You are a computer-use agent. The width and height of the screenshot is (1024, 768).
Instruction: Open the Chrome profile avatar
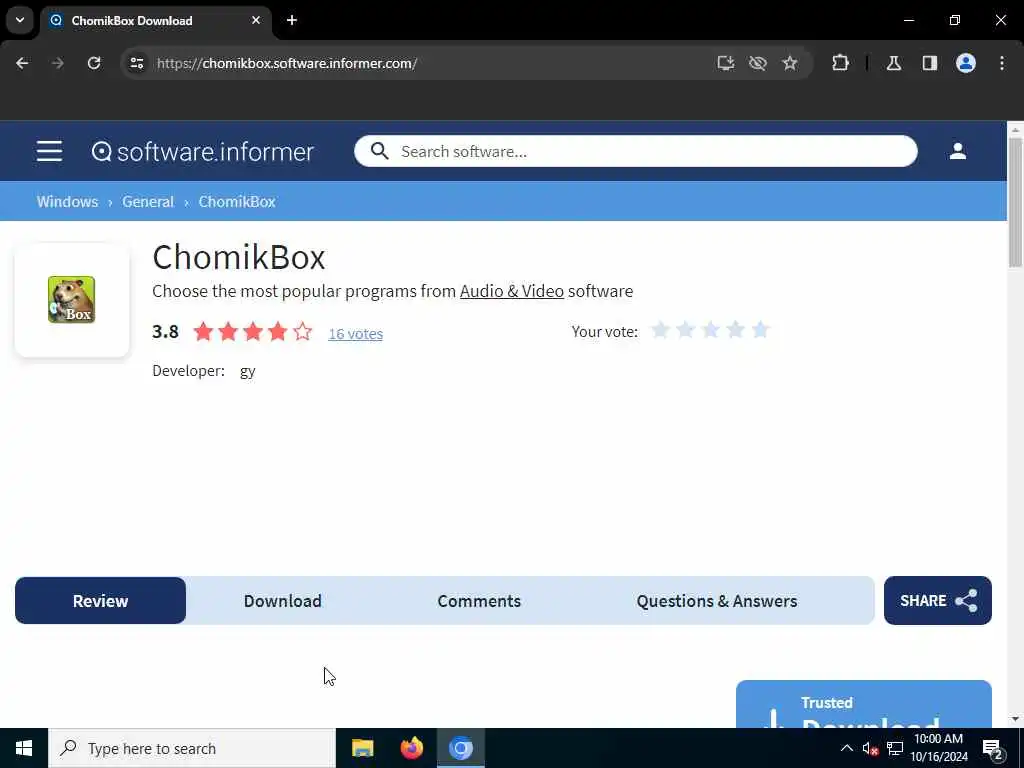tap(965, 63)
